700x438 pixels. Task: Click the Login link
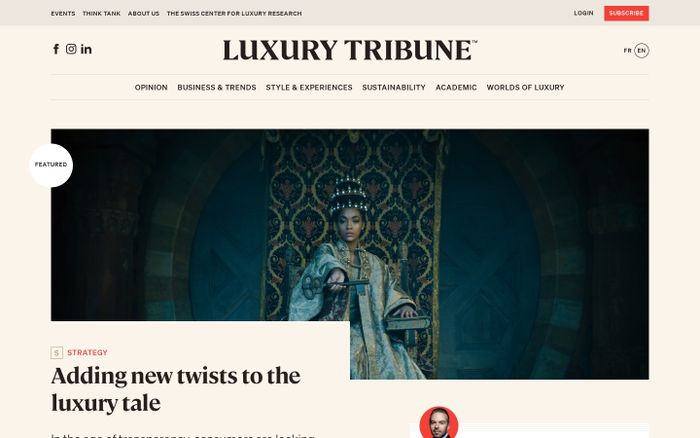tap(583, 13)
